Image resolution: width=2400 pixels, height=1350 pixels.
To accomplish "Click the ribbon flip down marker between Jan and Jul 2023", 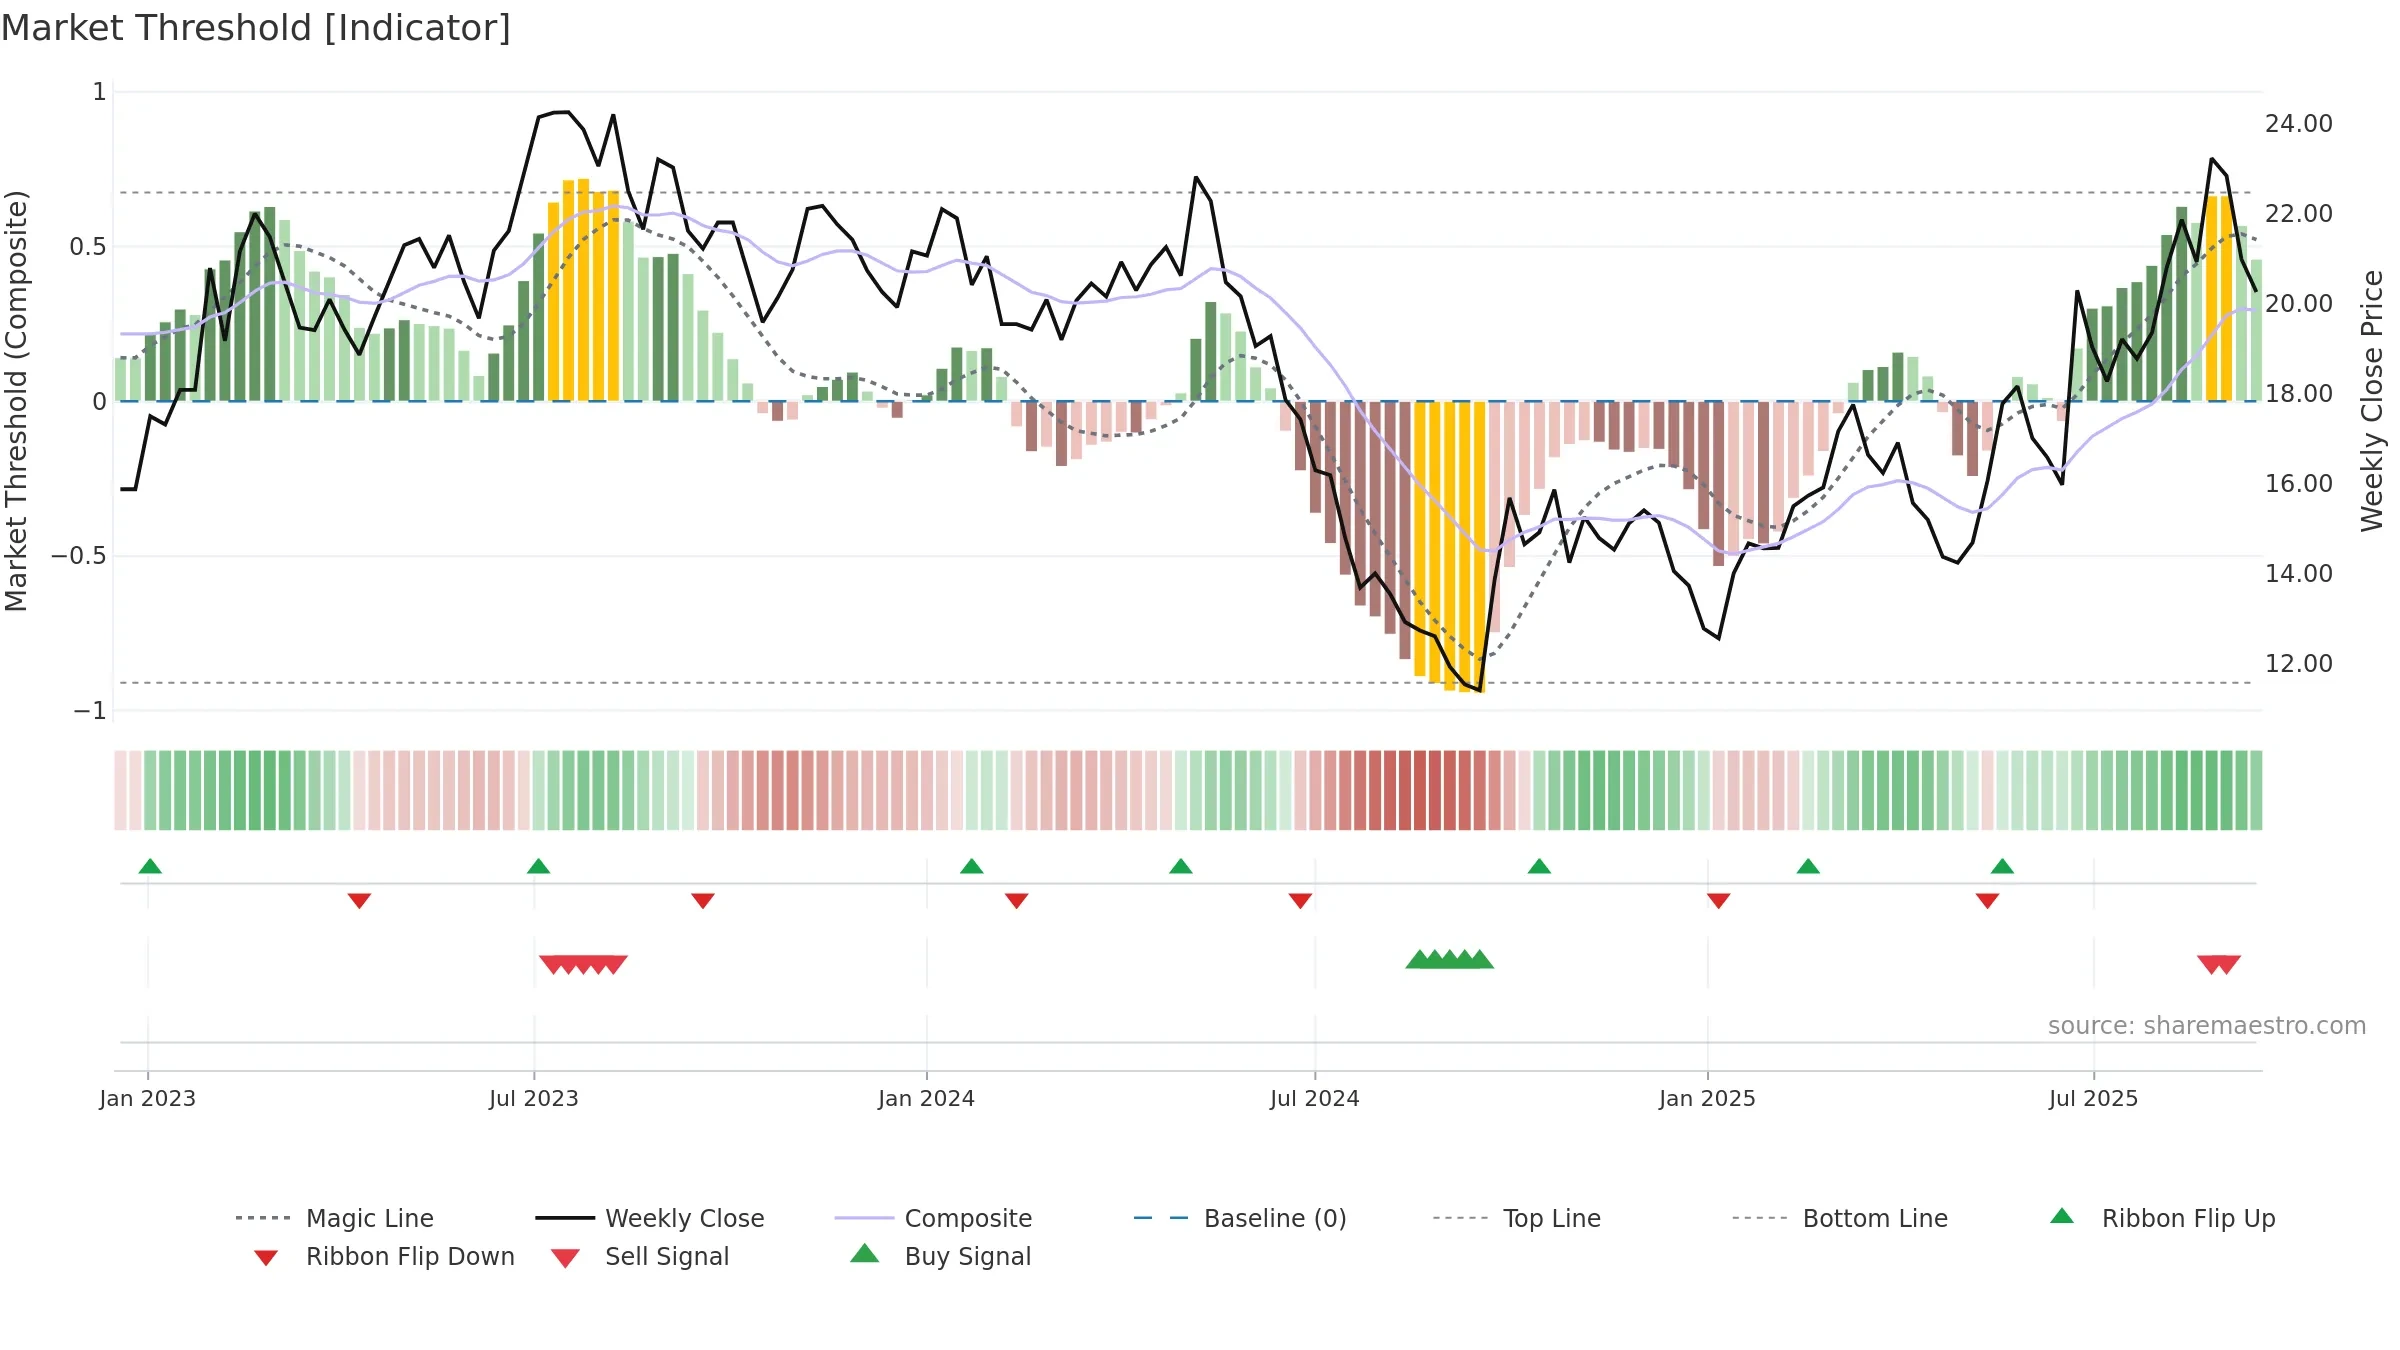I will tap(359, 901).
